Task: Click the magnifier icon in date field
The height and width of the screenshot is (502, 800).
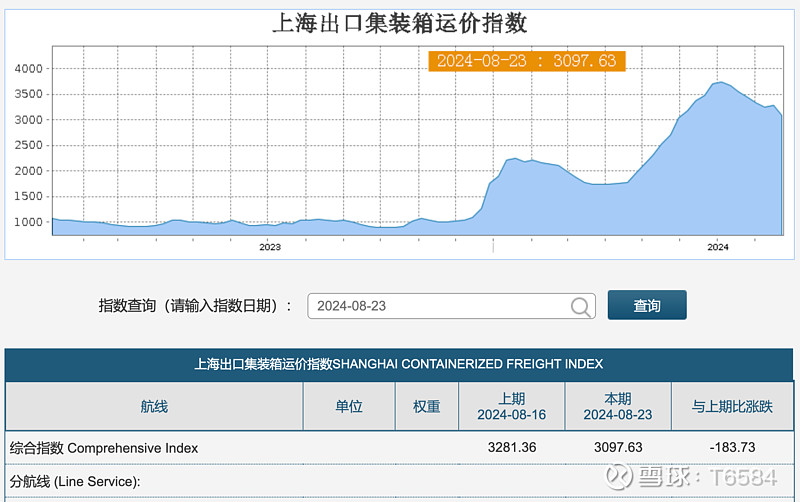Action: 581,307
